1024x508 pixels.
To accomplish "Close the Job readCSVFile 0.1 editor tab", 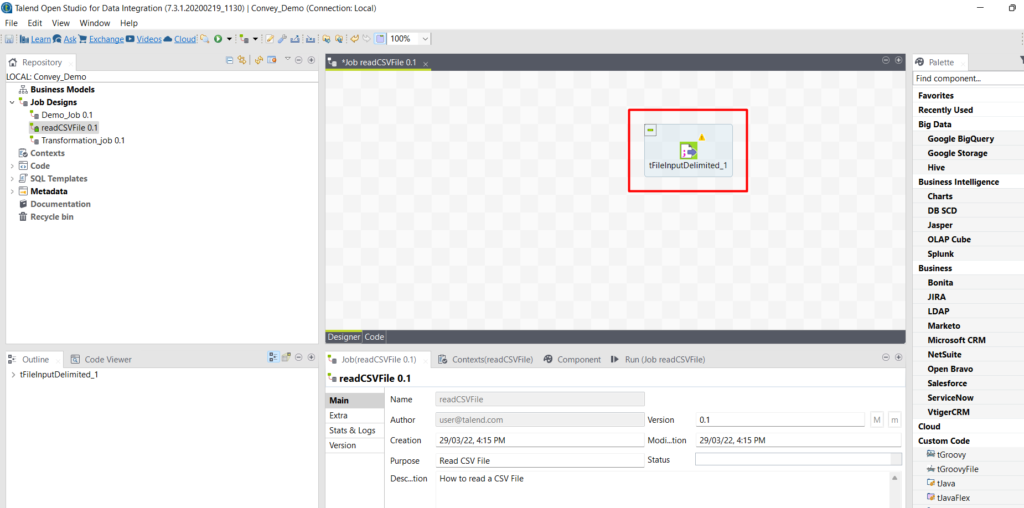I will click(x=425, y=63).
